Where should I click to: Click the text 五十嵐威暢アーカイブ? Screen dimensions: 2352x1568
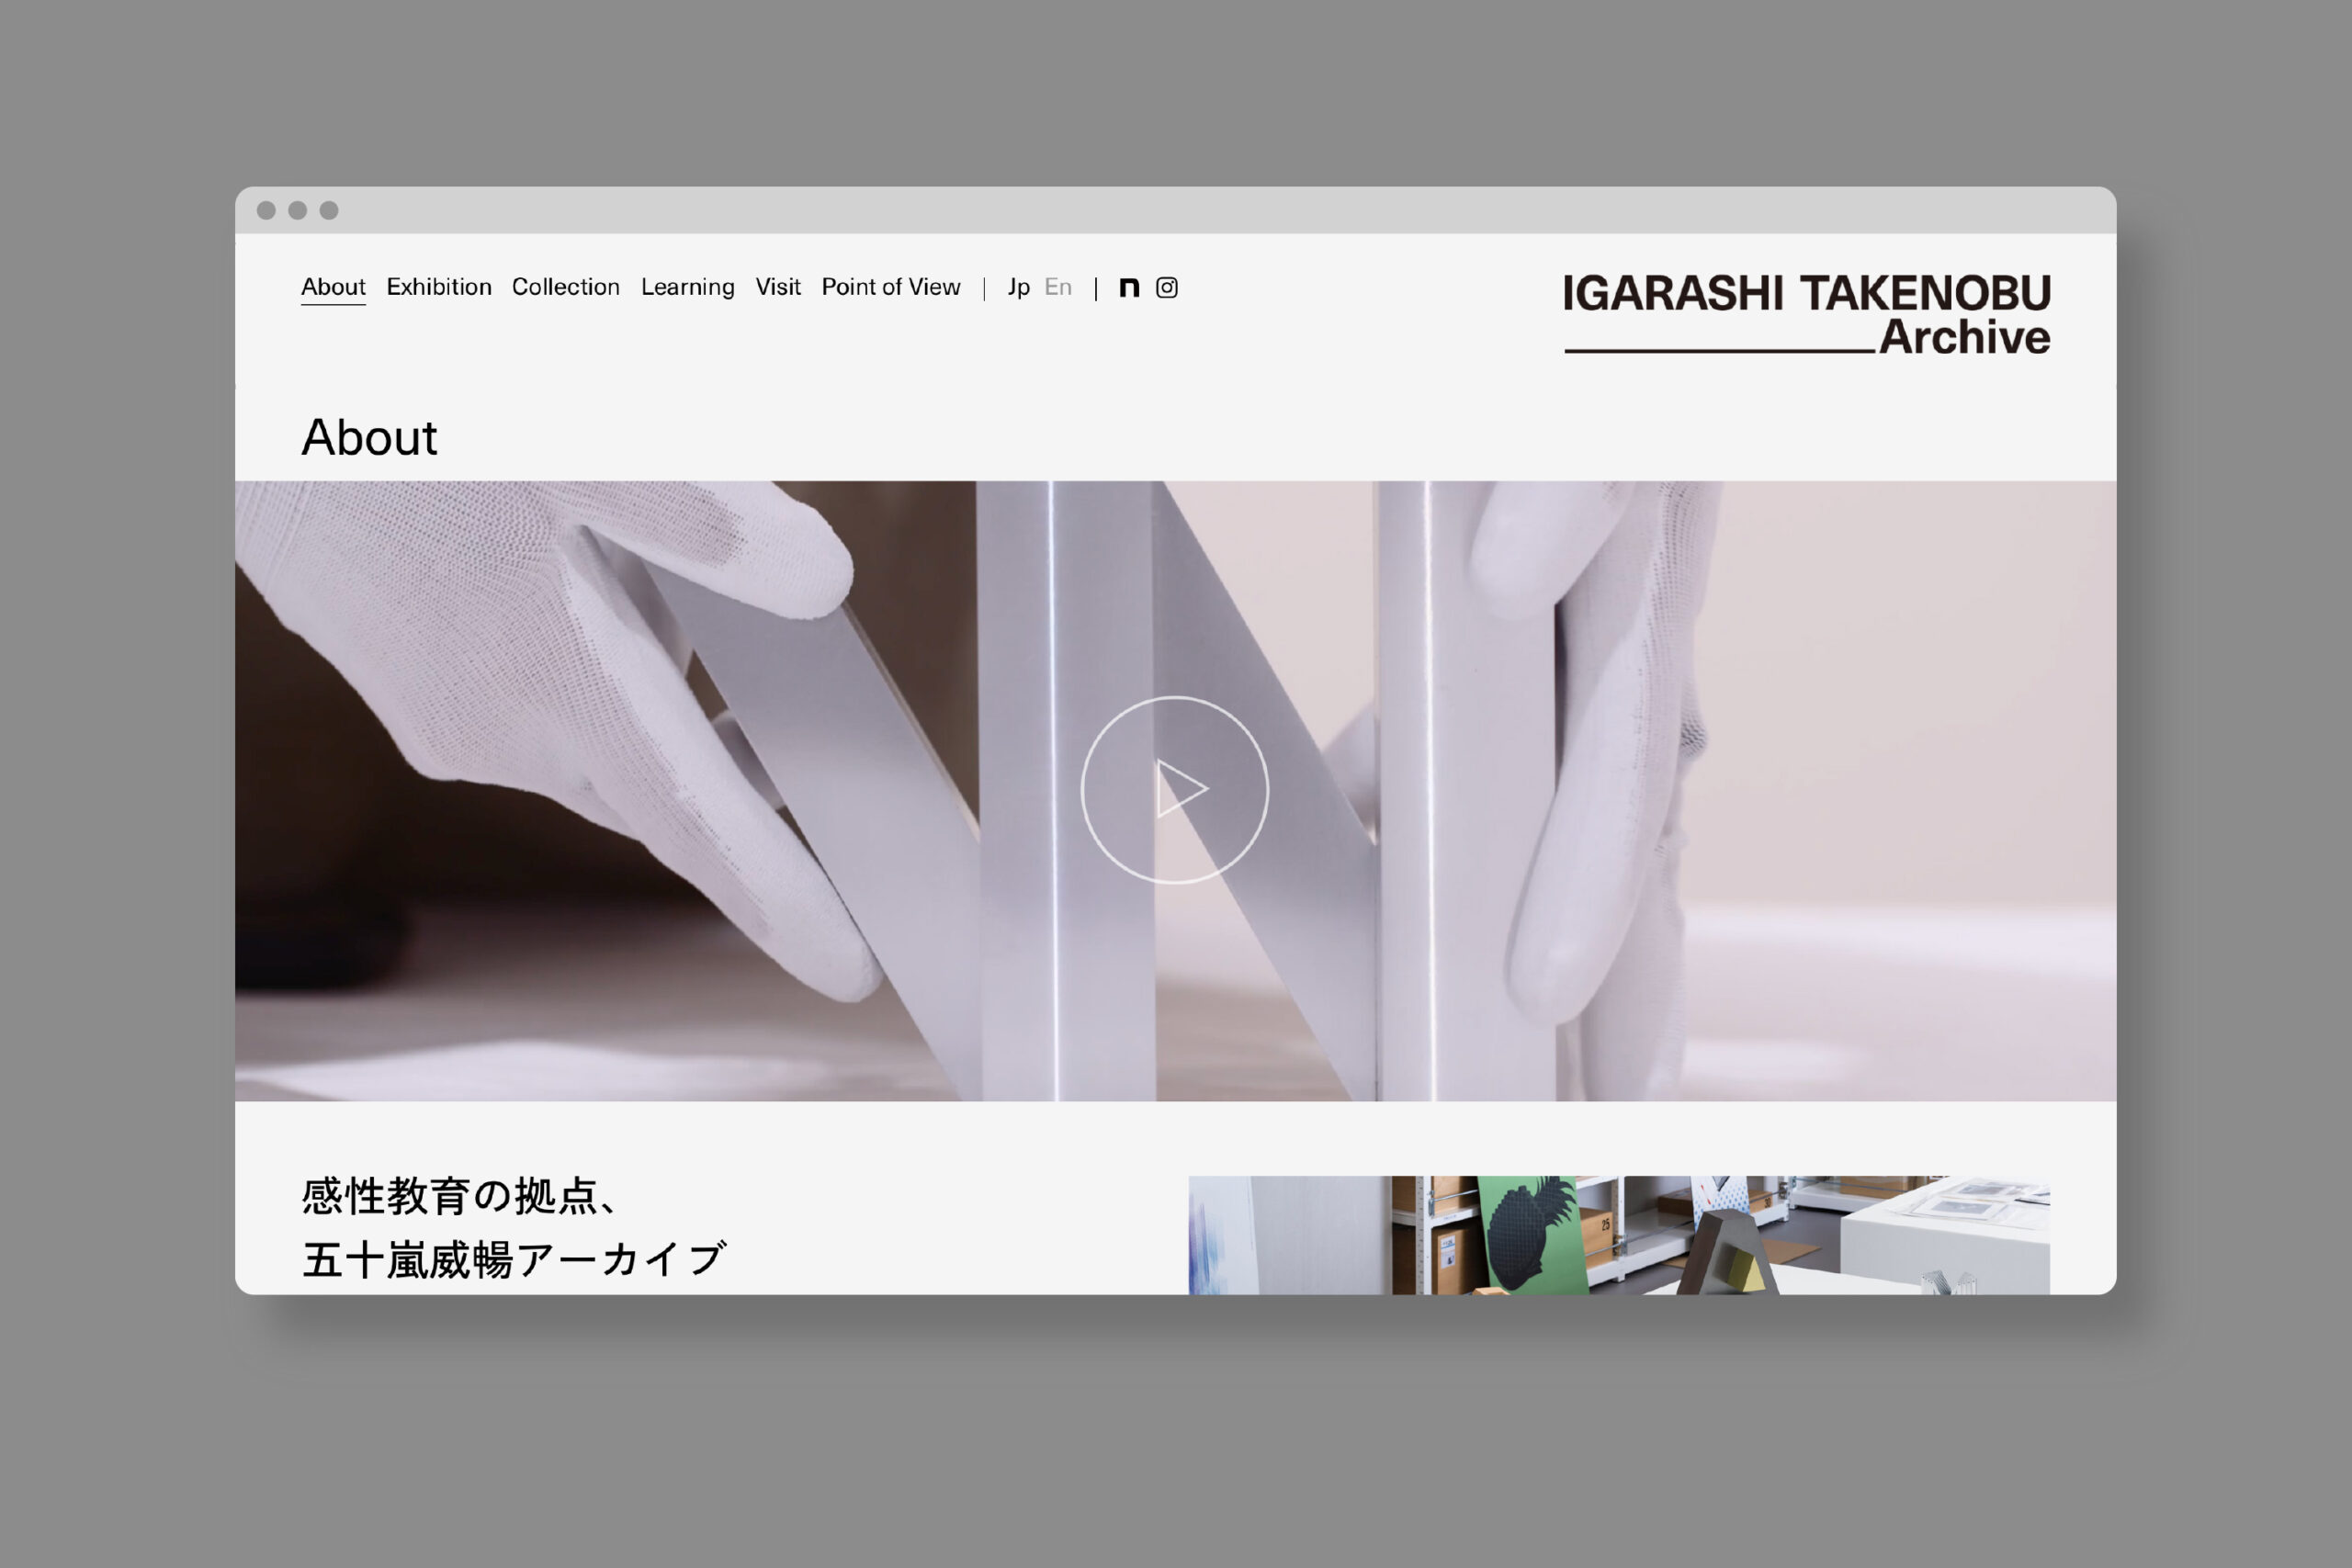coord(514,1260)
